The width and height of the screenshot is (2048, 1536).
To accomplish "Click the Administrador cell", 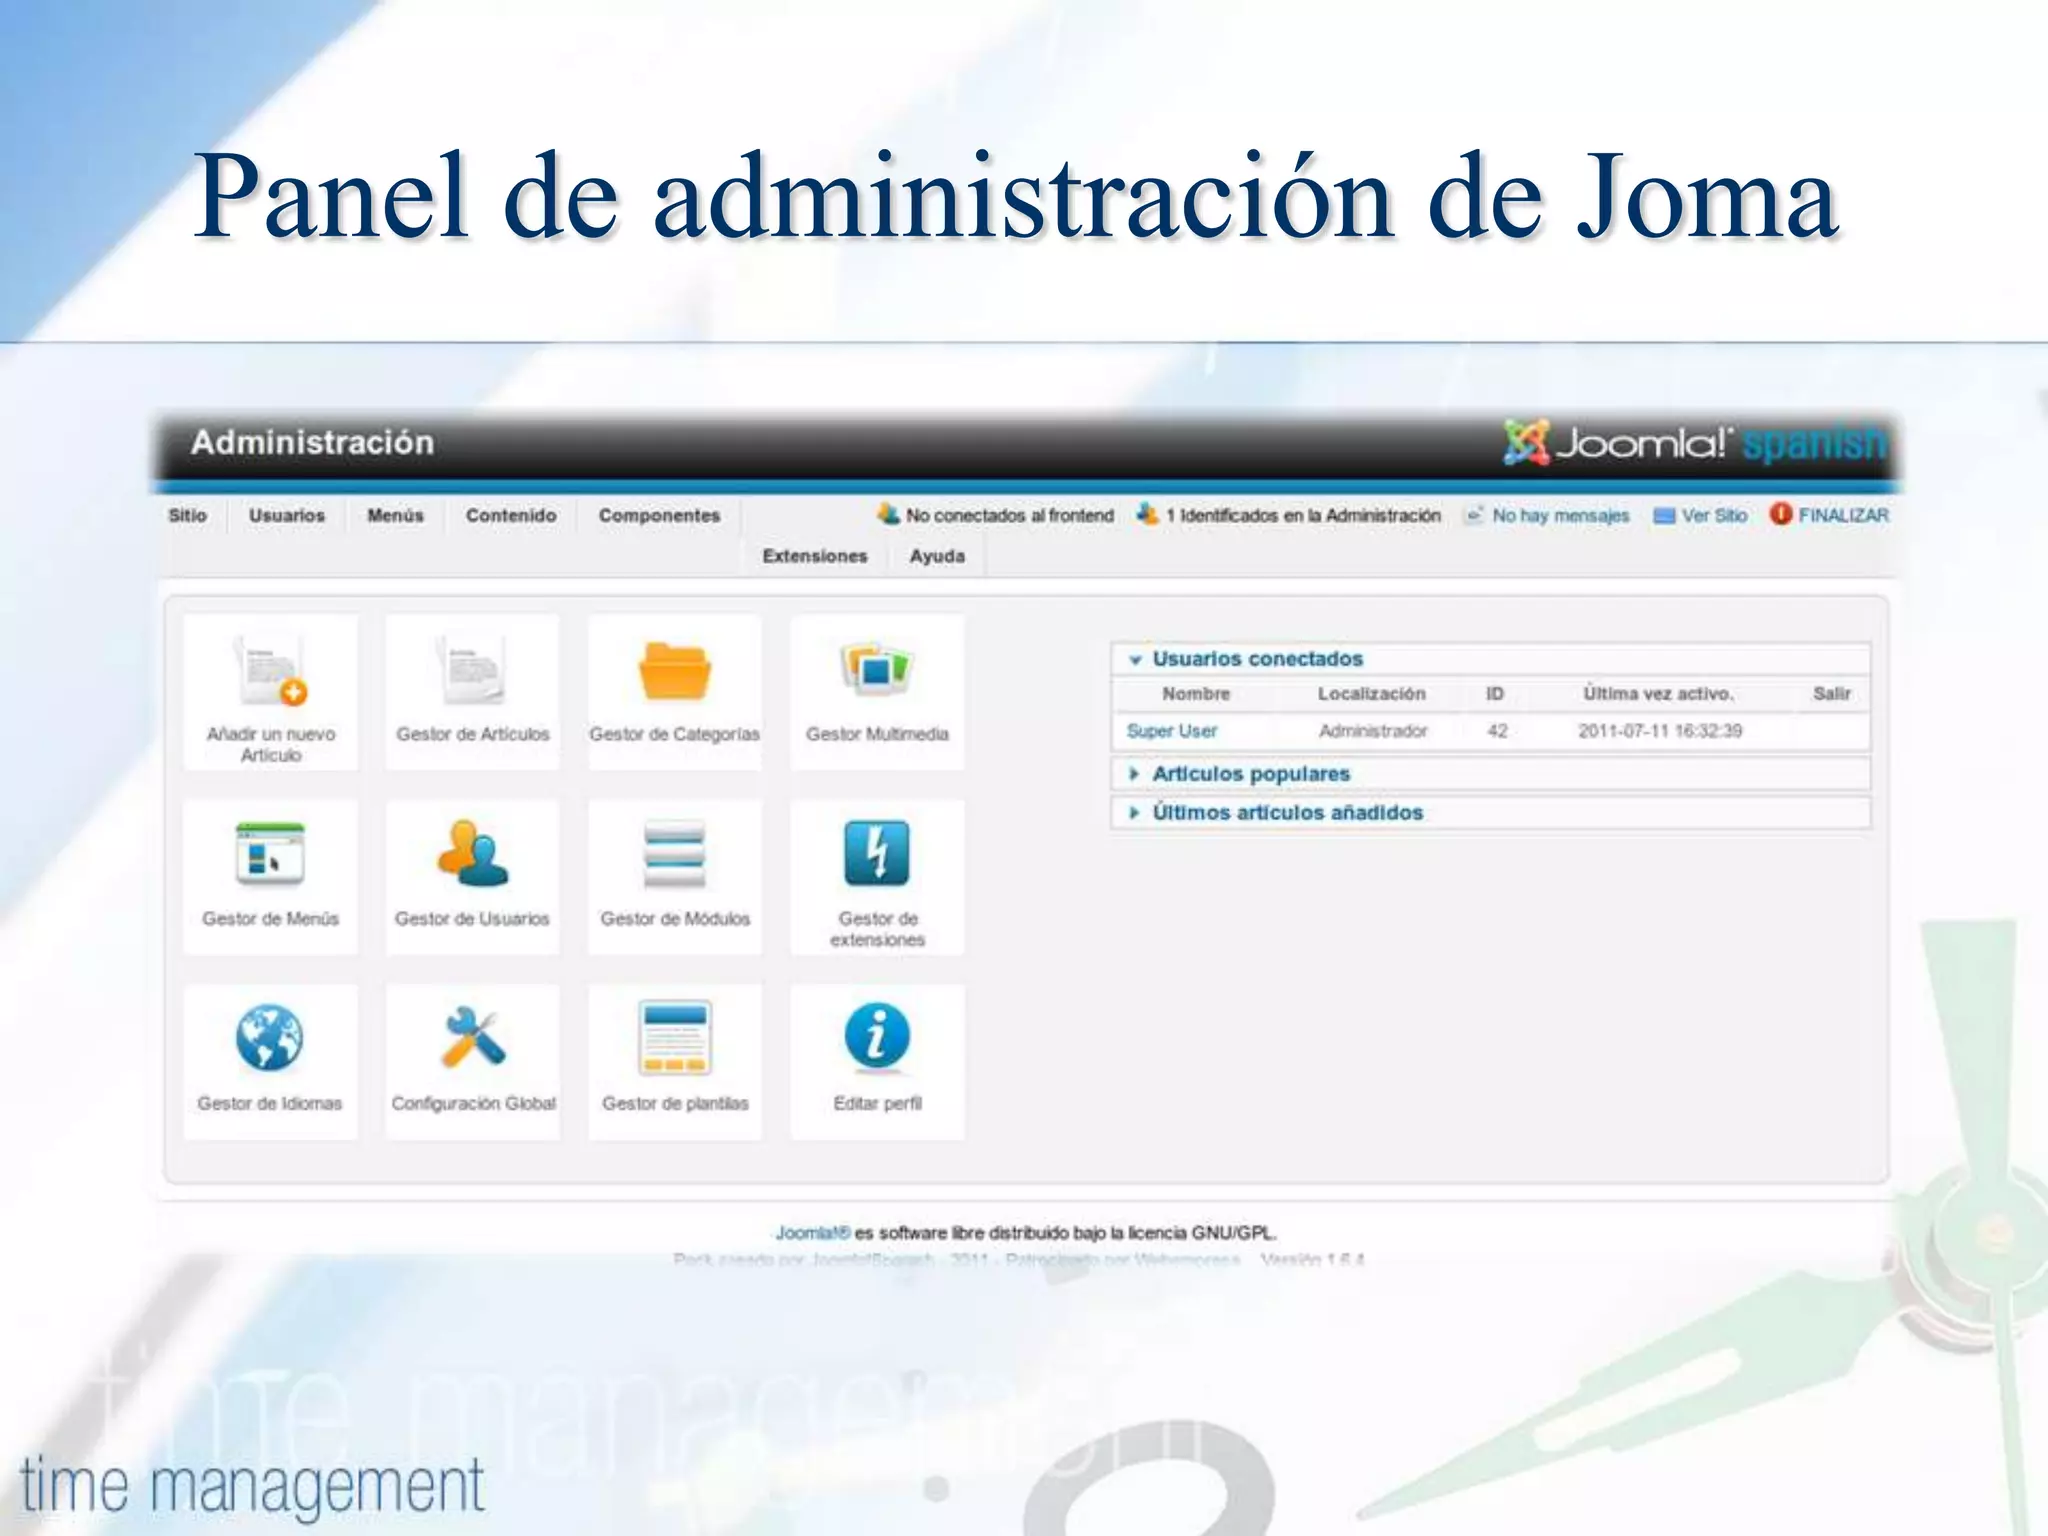I will [1373, 731].
